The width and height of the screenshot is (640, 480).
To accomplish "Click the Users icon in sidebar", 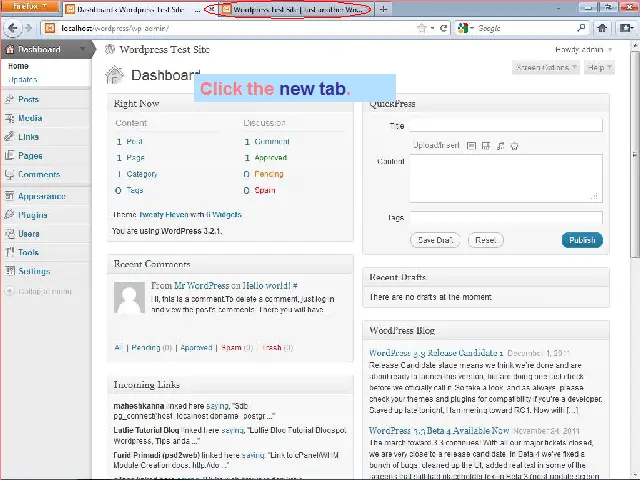I will click(x=9, y=233).
